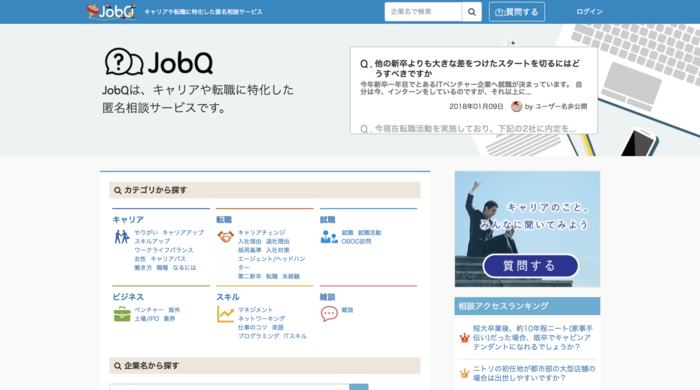
Task: Select the エージェント/ヘッドハンター tag
Action: (x=271, y=263)
